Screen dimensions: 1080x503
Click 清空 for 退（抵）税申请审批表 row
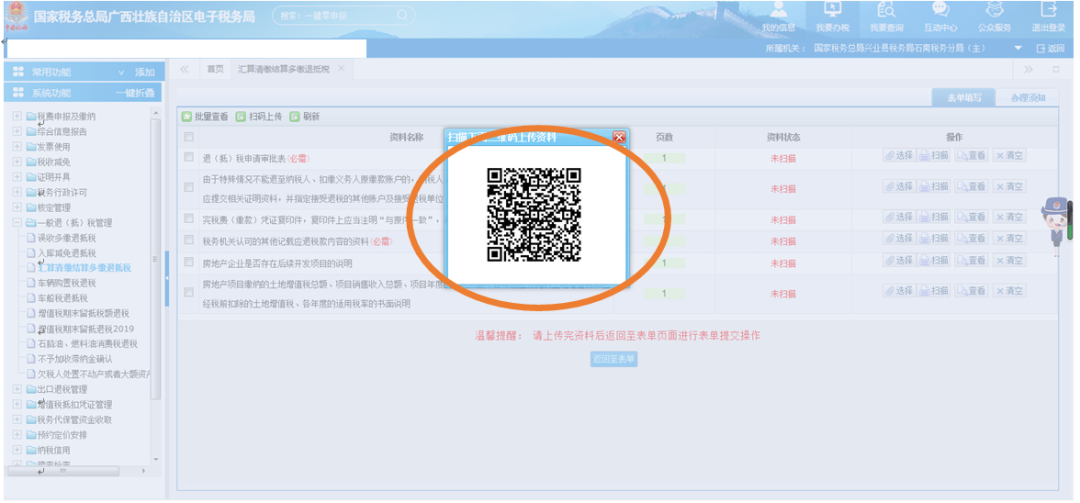(x=1009, y=156)
